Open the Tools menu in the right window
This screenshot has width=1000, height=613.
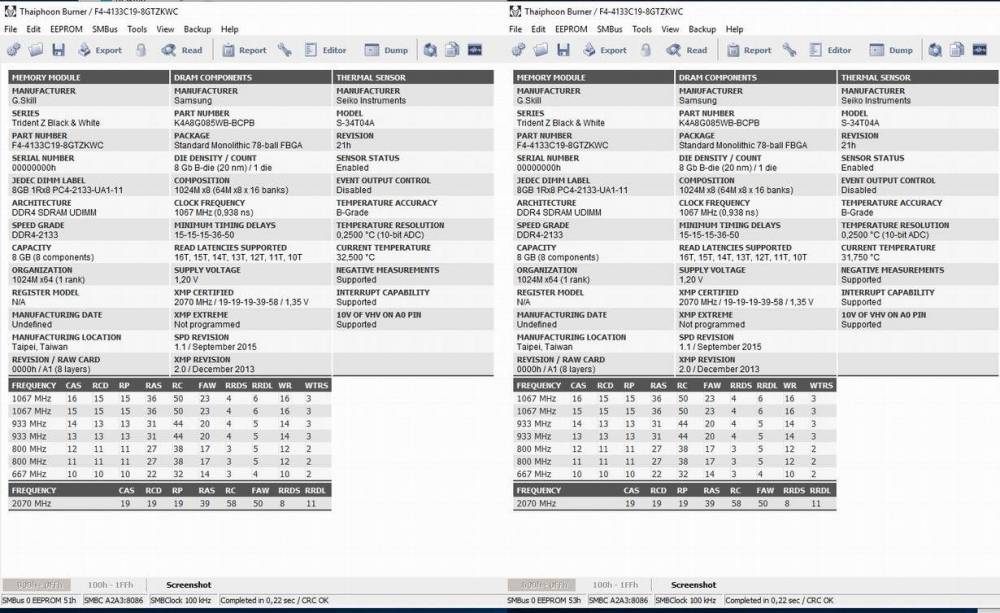pos(642,29)
